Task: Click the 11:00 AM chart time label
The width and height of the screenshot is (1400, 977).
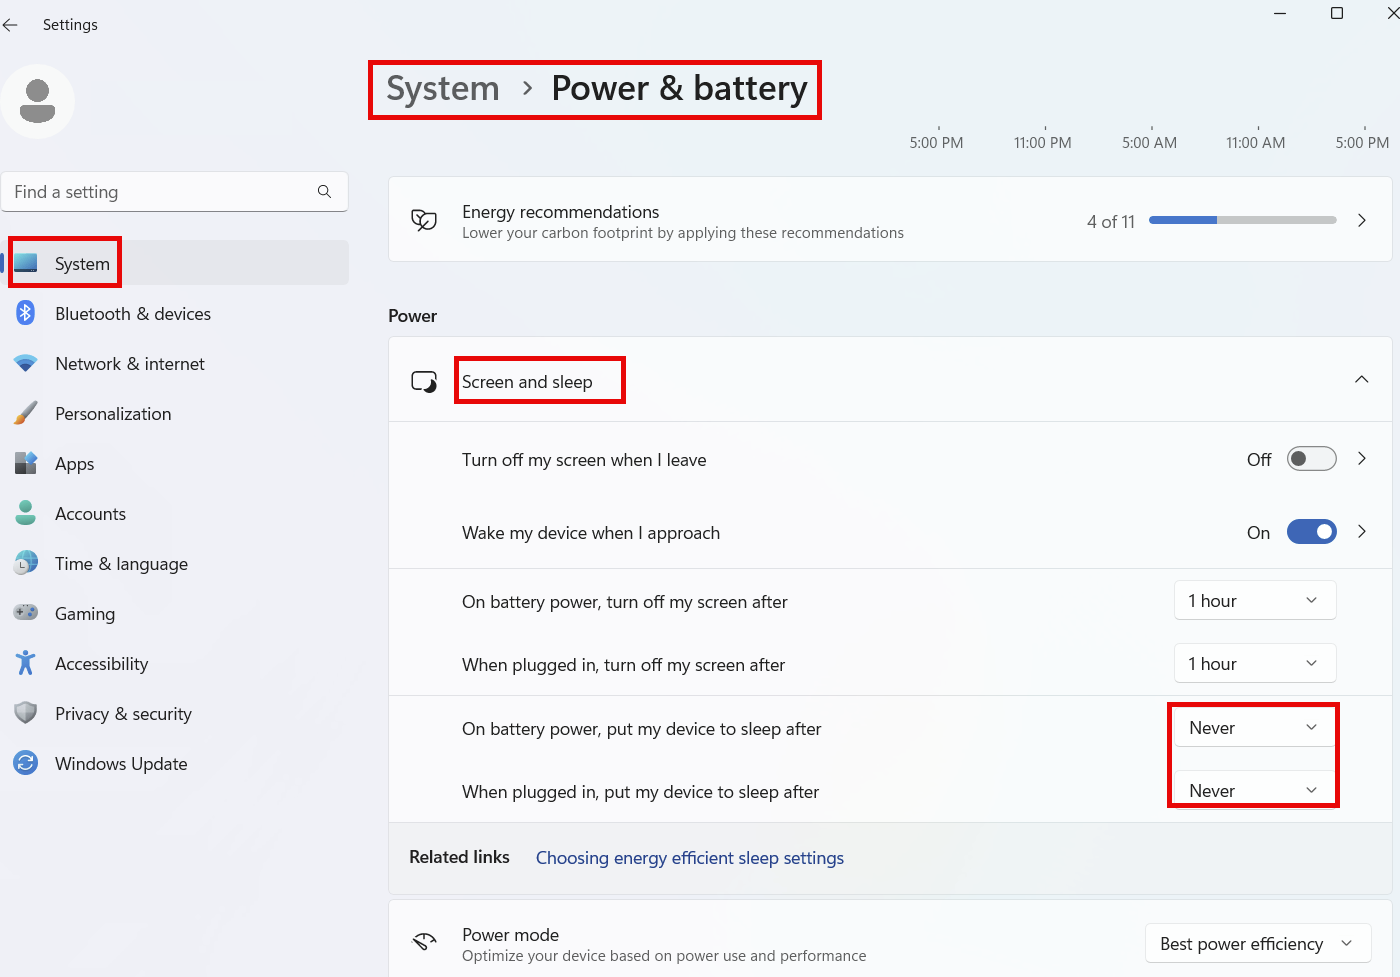Action: 1256,143
